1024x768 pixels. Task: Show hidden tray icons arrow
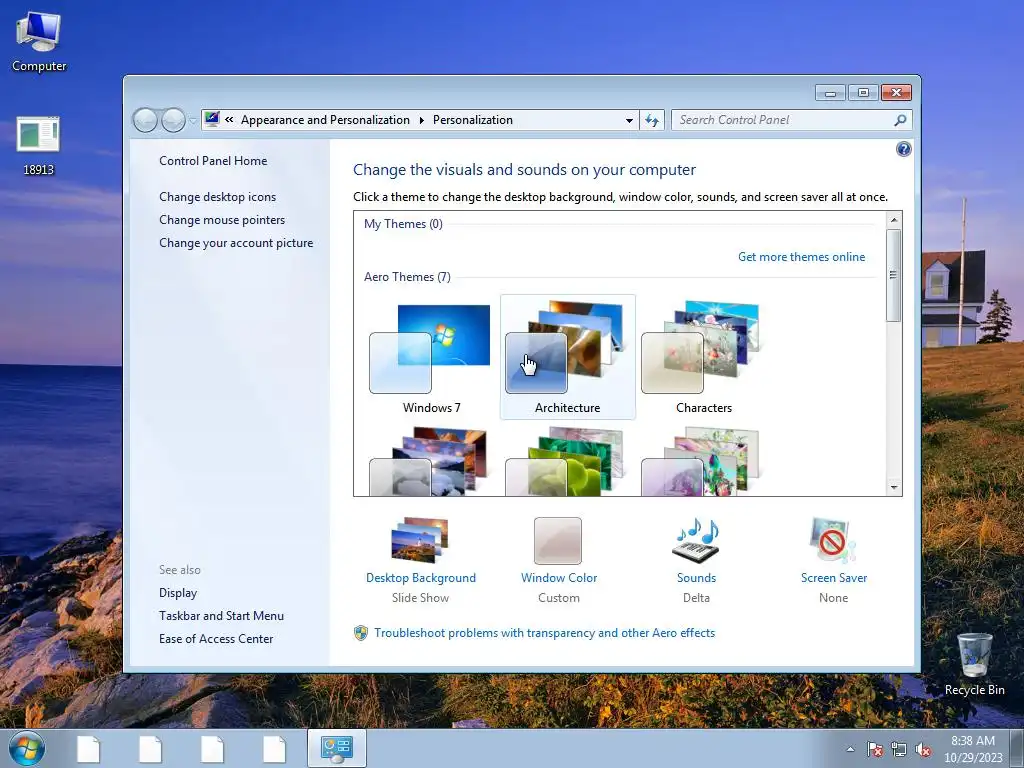pos(850,749)
